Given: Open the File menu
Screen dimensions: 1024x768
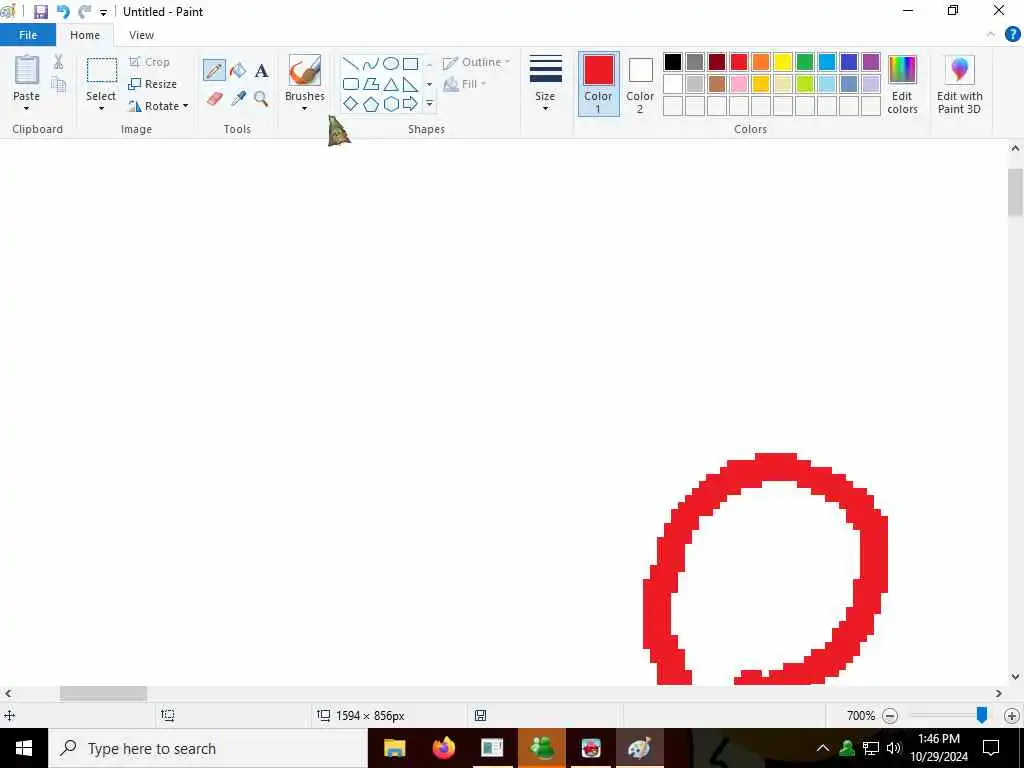Looking at the screenshot, I should tap(28, 35).
